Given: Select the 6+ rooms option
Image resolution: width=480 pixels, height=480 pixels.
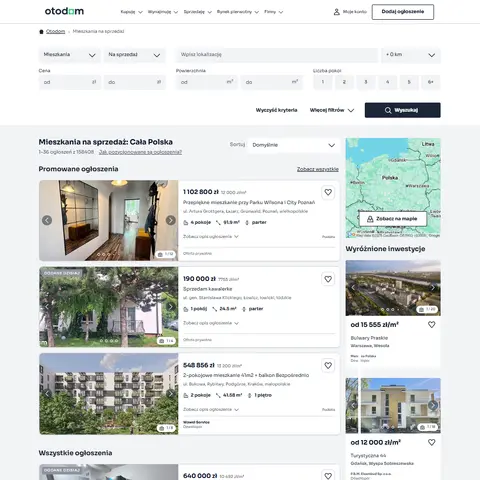Looking at the screenshot, I should click(x=431, y=82).
